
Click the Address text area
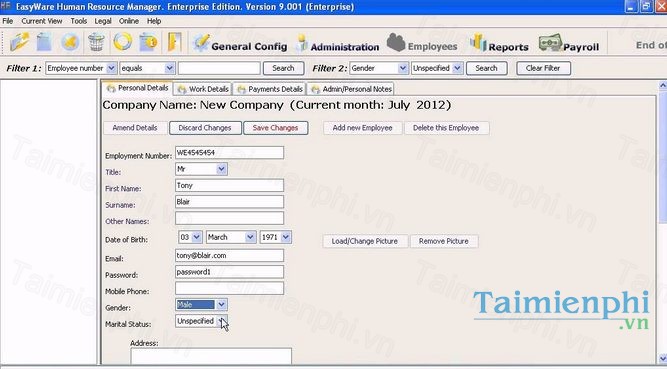pyautogui.click(x=211, y=357)
